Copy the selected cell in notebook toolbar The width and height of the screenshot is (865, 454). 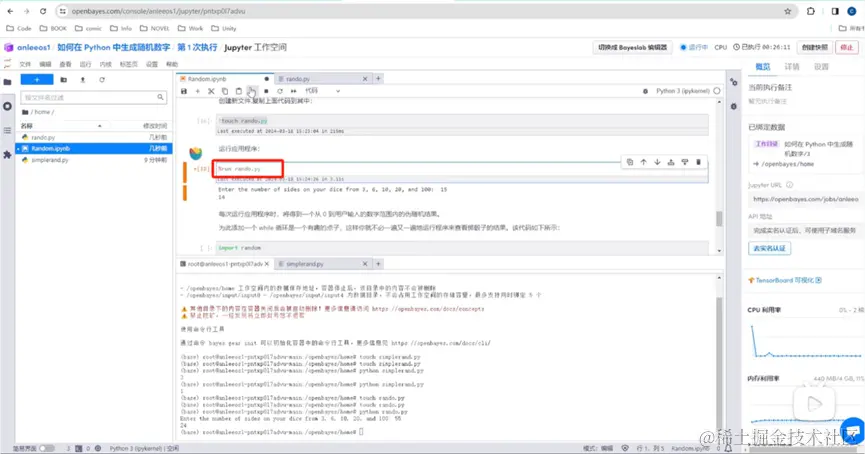(x=225, y=91)
